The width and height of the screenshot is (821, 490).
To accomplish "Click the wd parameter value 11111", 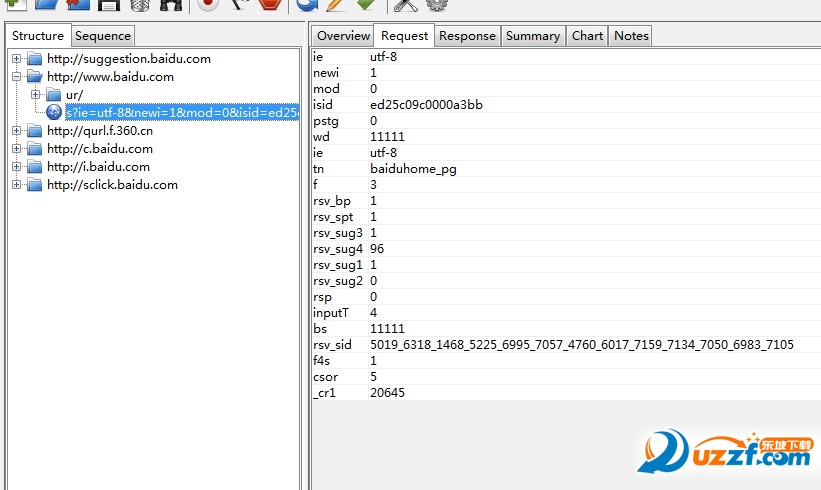I will (387, 137).
